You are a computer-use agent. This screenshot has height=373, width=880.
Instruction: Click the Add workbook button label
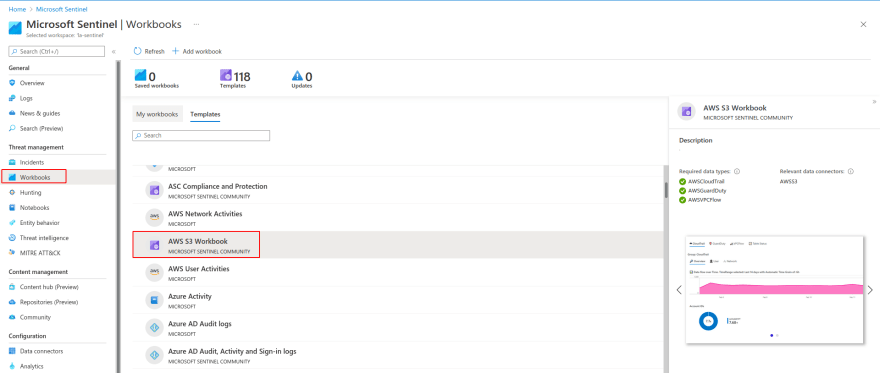[202, 52]
